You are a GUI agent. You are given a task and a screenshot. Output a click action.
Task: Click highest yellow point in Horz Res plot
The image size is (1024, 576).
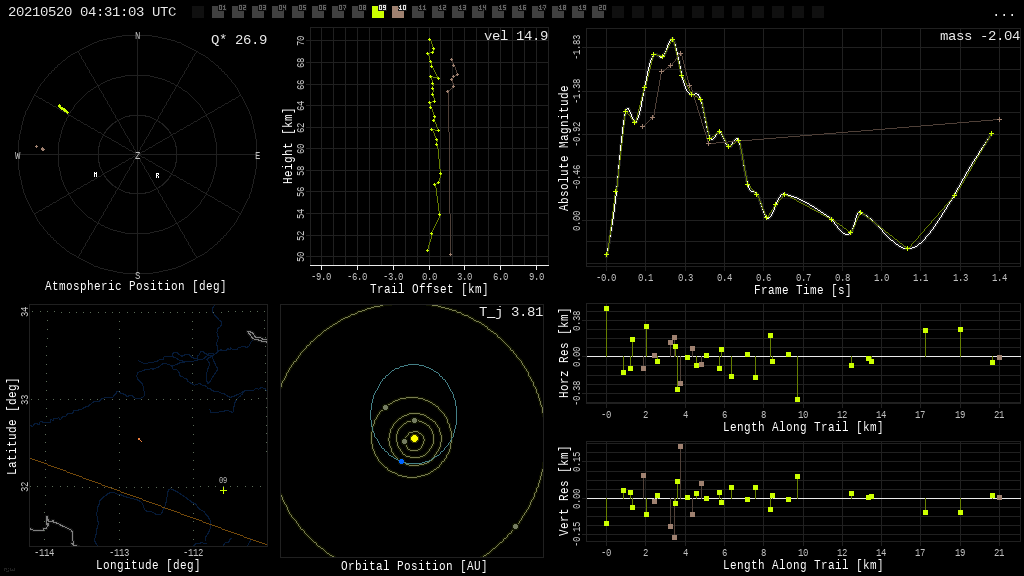click(606, 309)
